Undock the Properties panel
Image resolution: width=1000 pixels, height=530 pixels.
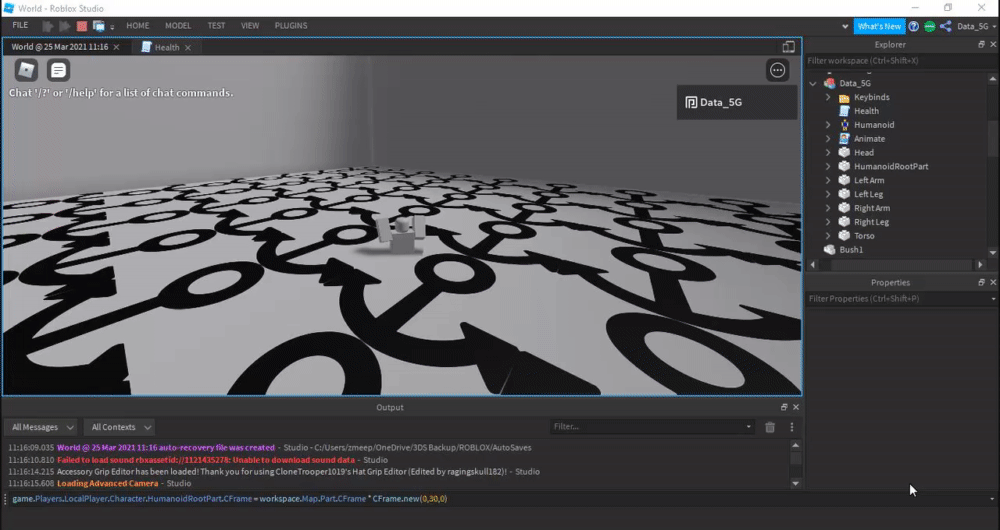982,282
